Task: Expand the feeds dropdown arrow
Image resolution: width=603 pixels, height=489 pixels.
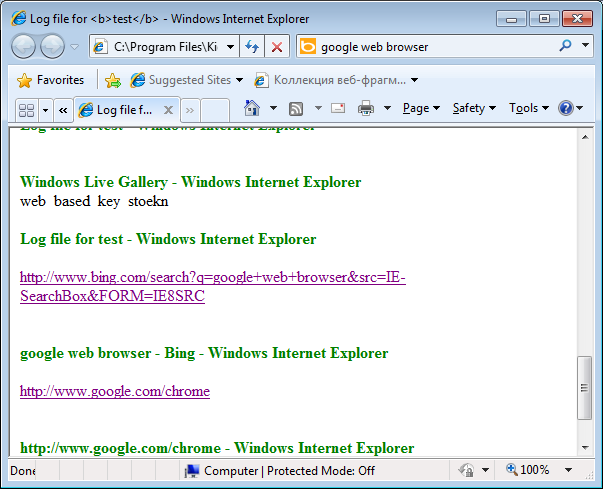Action: click(x=318, y=108)
